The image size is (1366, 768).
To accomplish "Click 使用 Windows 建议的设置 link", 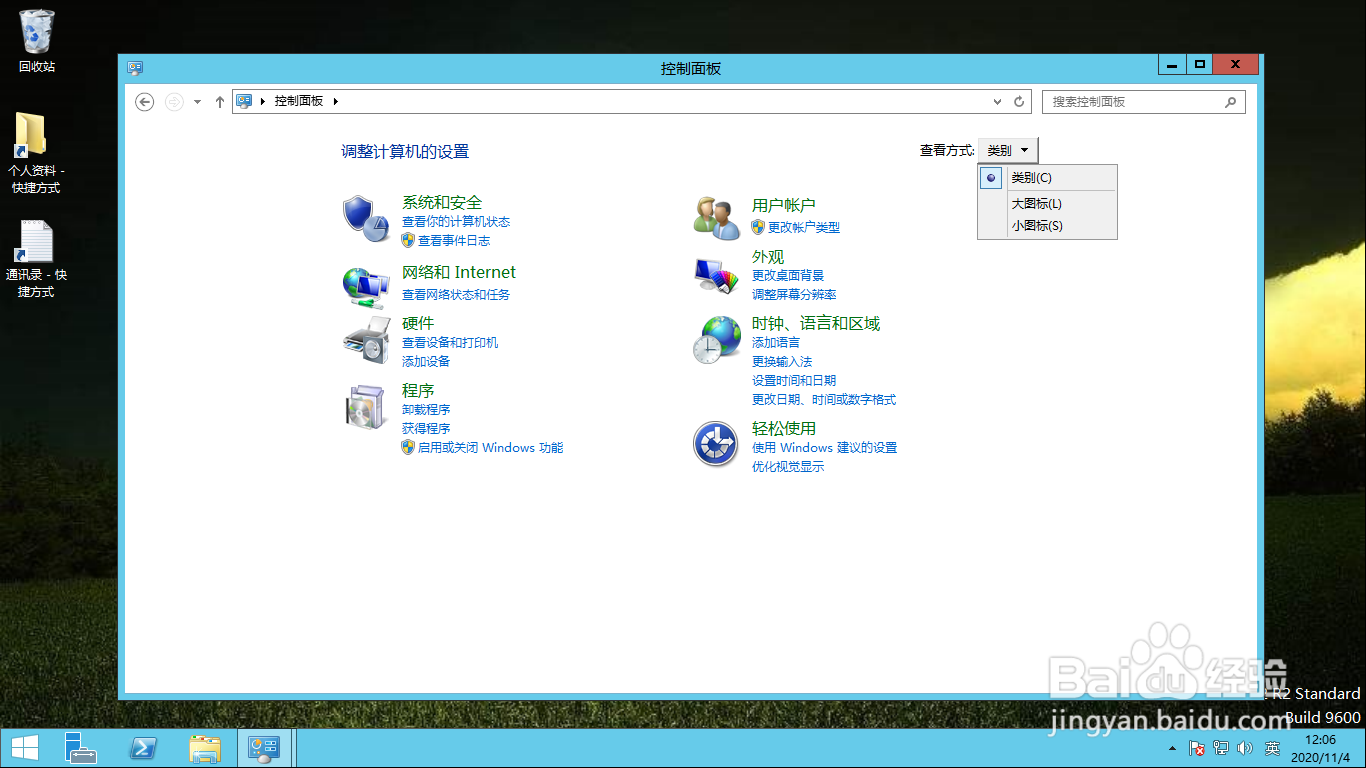I will pyautogui.click(x=825, y=448).
